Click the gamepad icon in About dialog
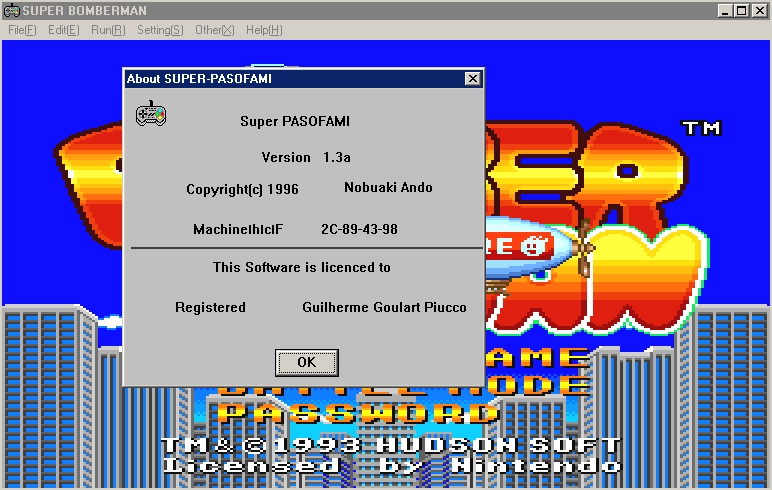This screenshot has width=772, height=490. [151, 114]
